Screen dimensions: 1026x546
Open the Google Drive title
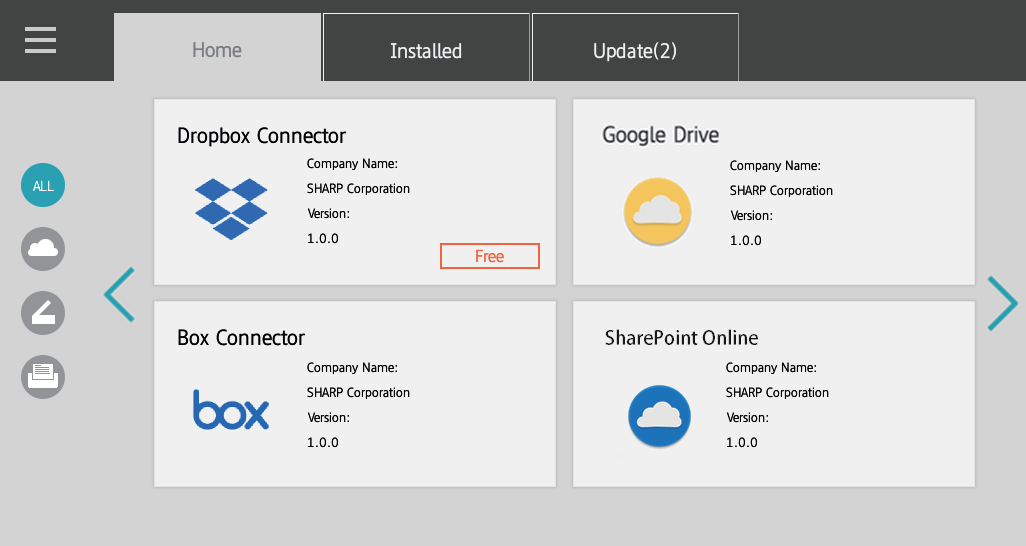[x=660, y=135]
